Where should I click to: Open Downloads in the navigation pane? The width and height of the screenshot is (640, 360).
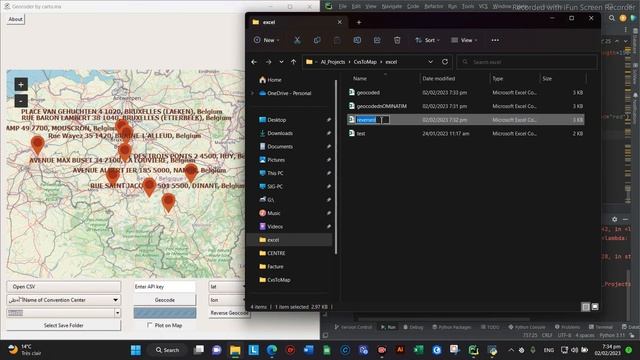pyautogui.click(x=280, y=133)
